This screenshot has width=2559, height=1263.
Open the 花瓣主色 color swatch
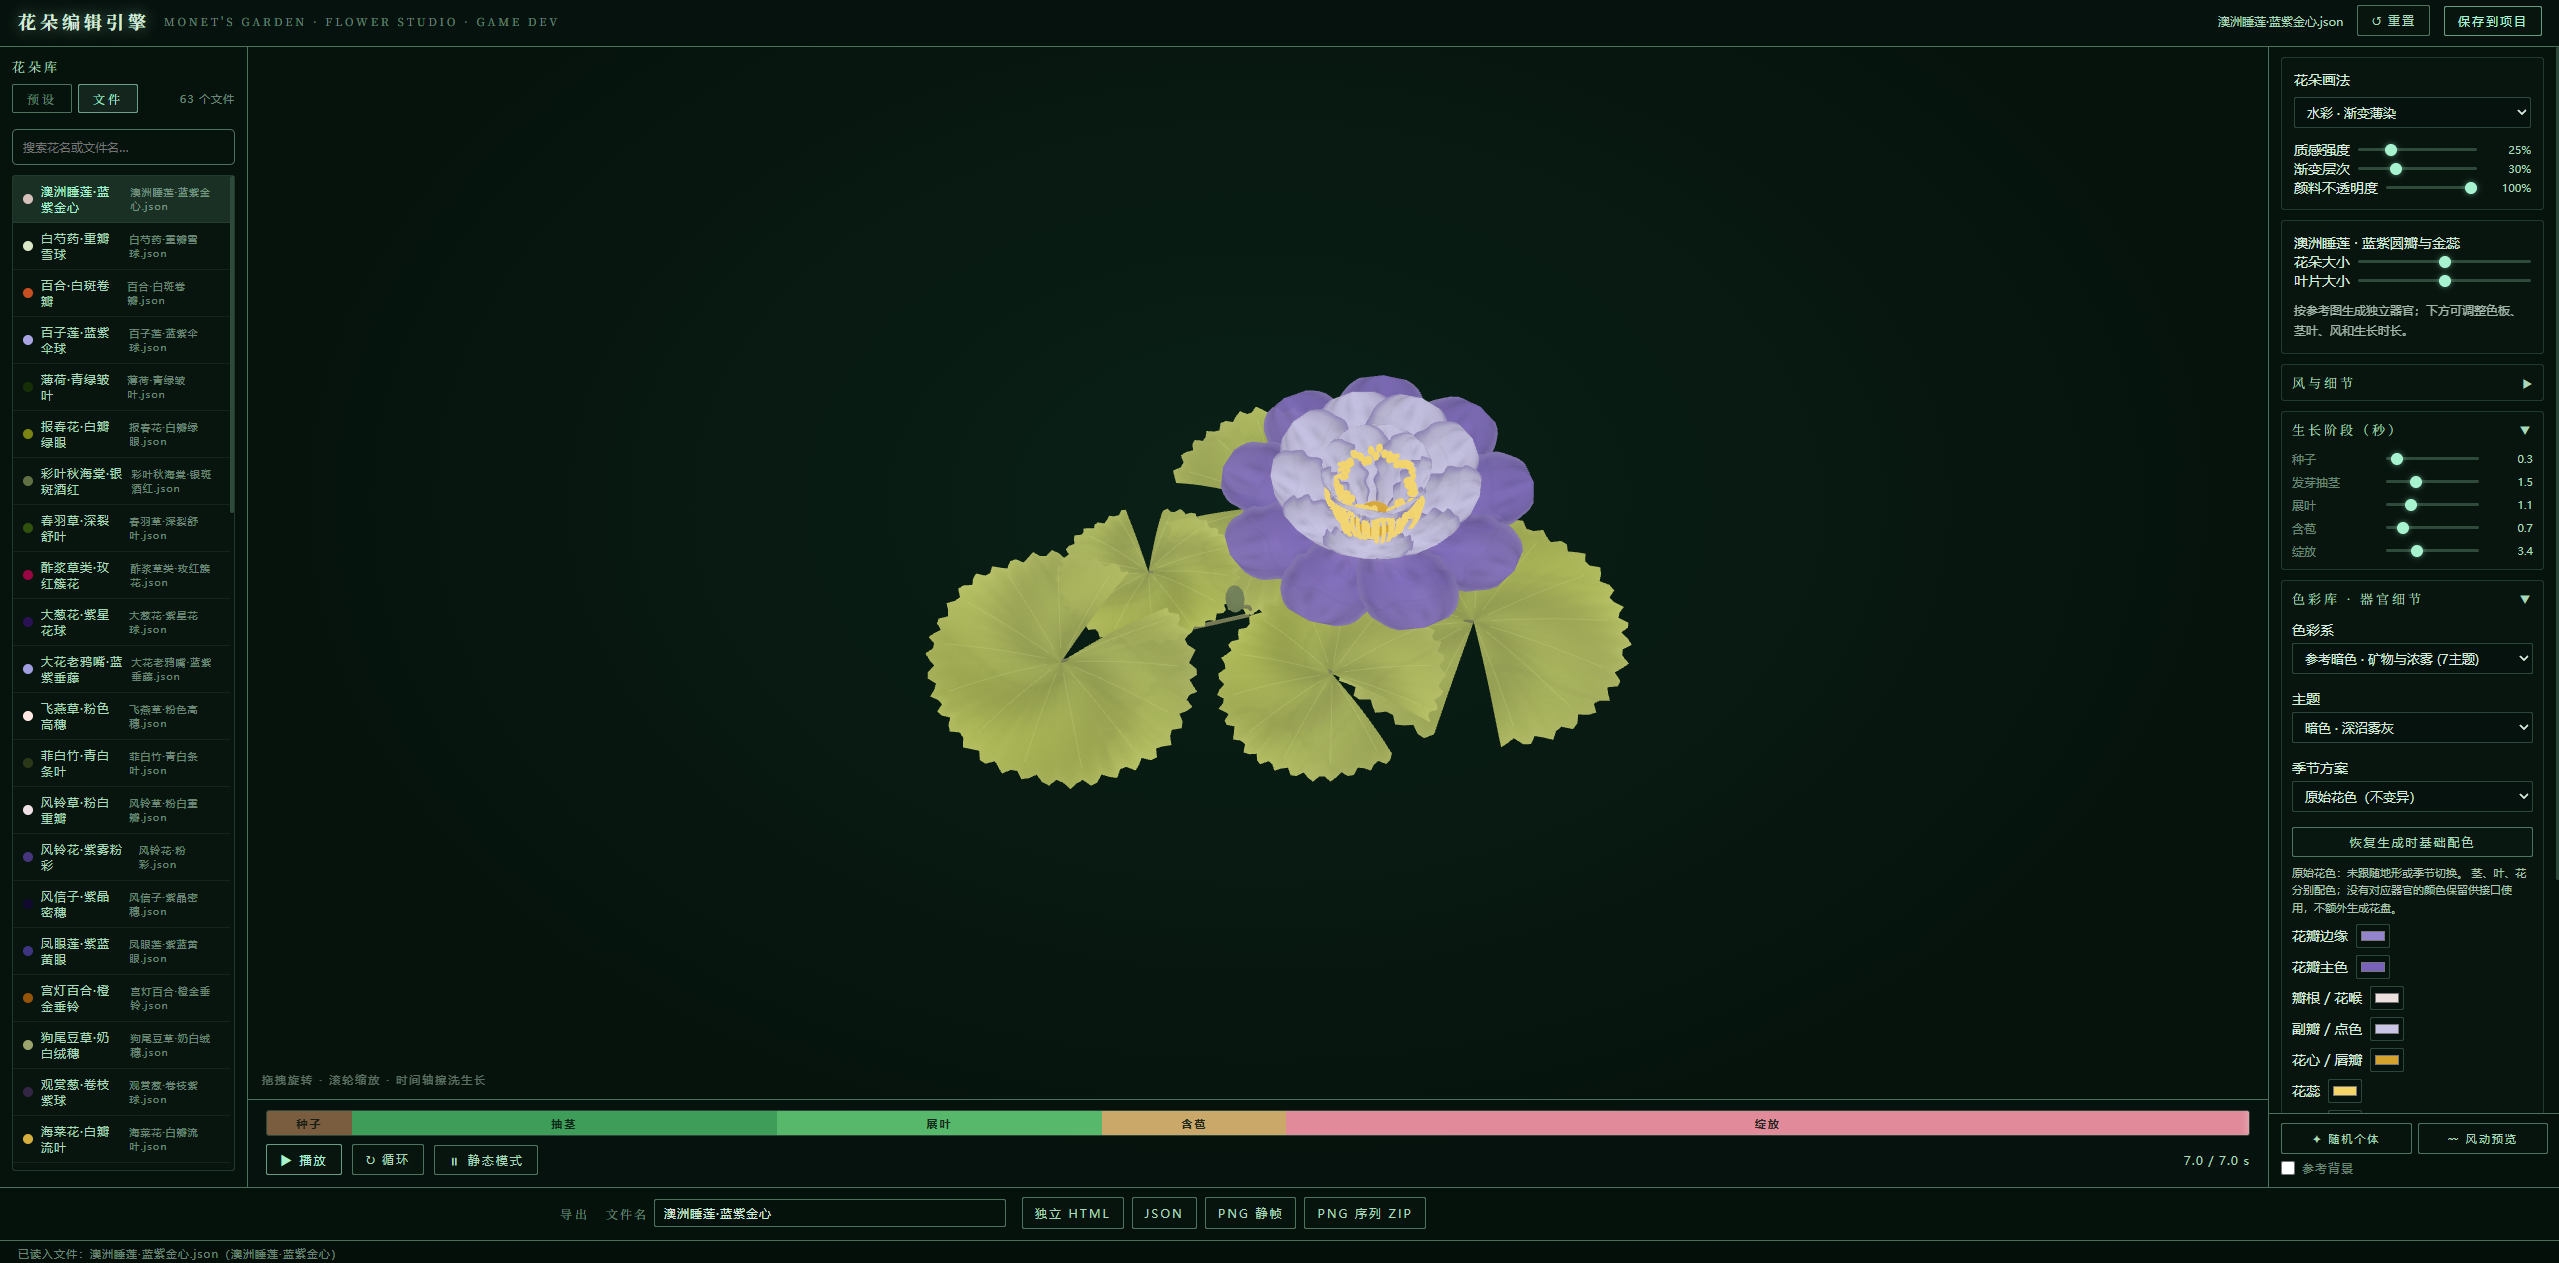(2373, 967)
